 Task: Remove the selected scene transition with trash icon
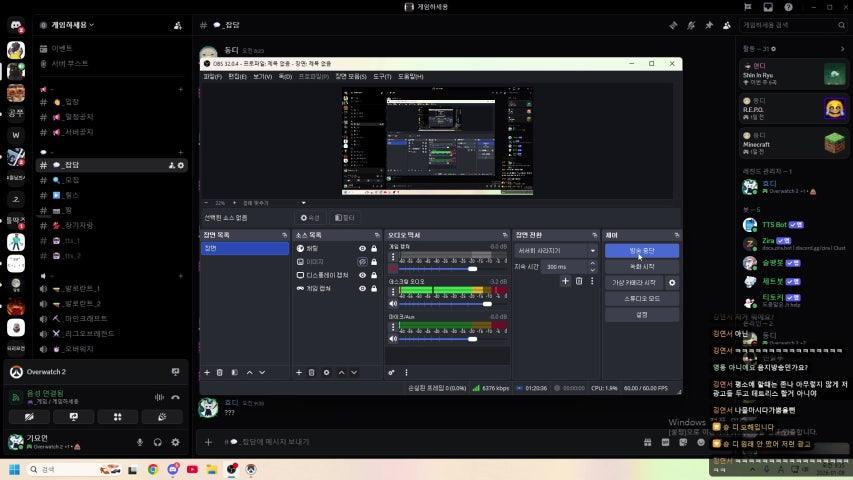click(x=579, y=281)
